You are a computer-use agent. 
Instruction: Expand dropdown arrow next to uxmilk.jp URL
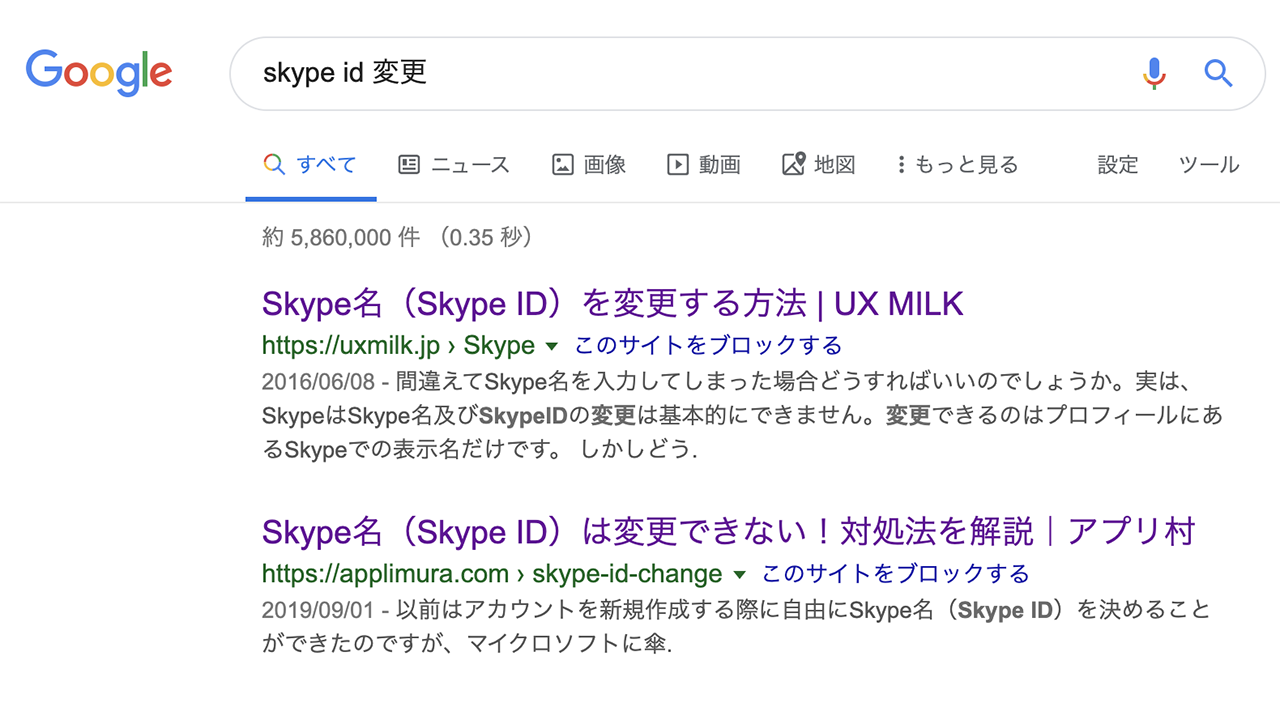click(x=551, y=347)
